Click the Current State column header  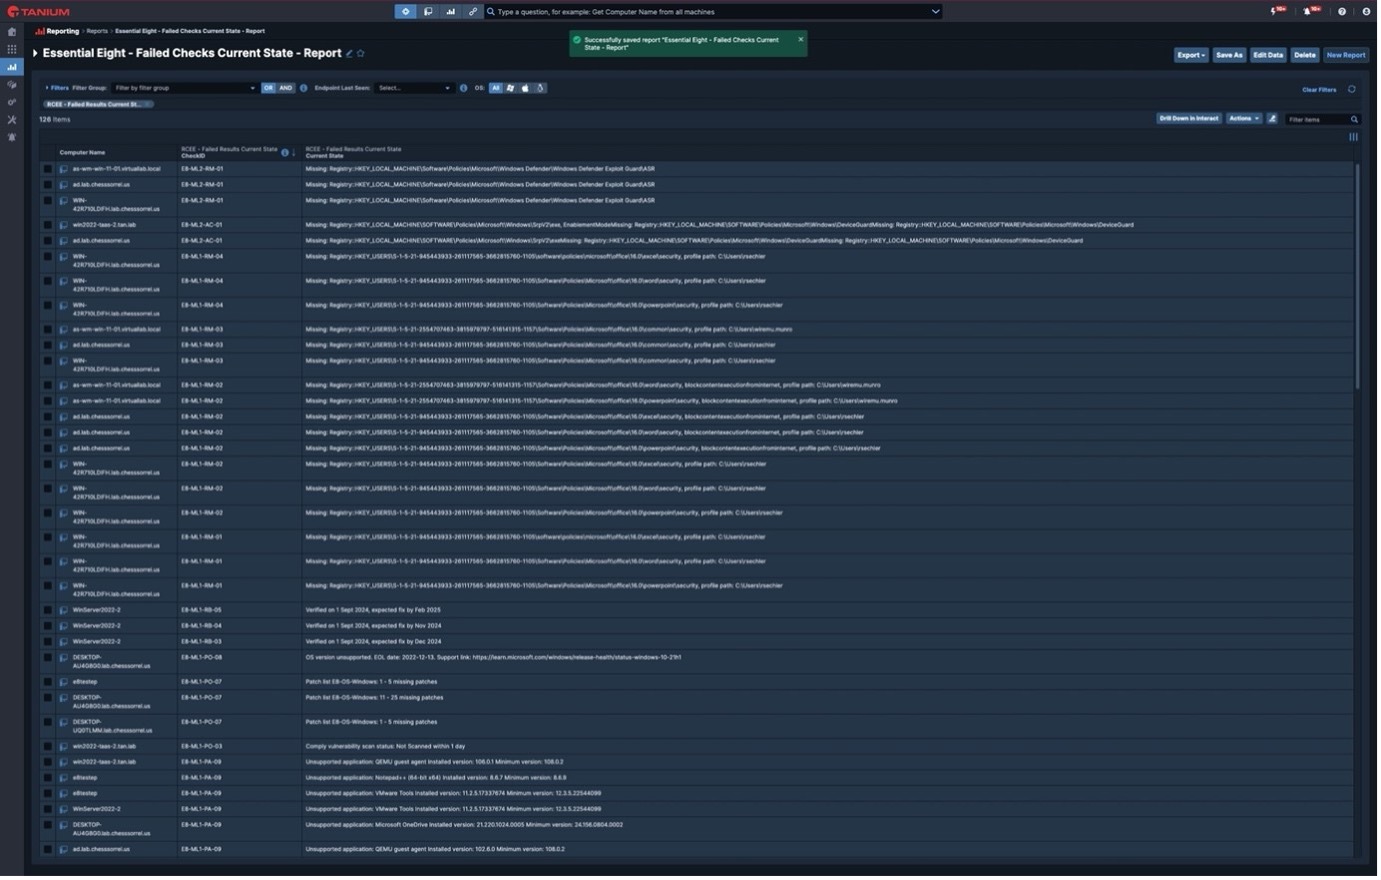click(x=325, y=157)
